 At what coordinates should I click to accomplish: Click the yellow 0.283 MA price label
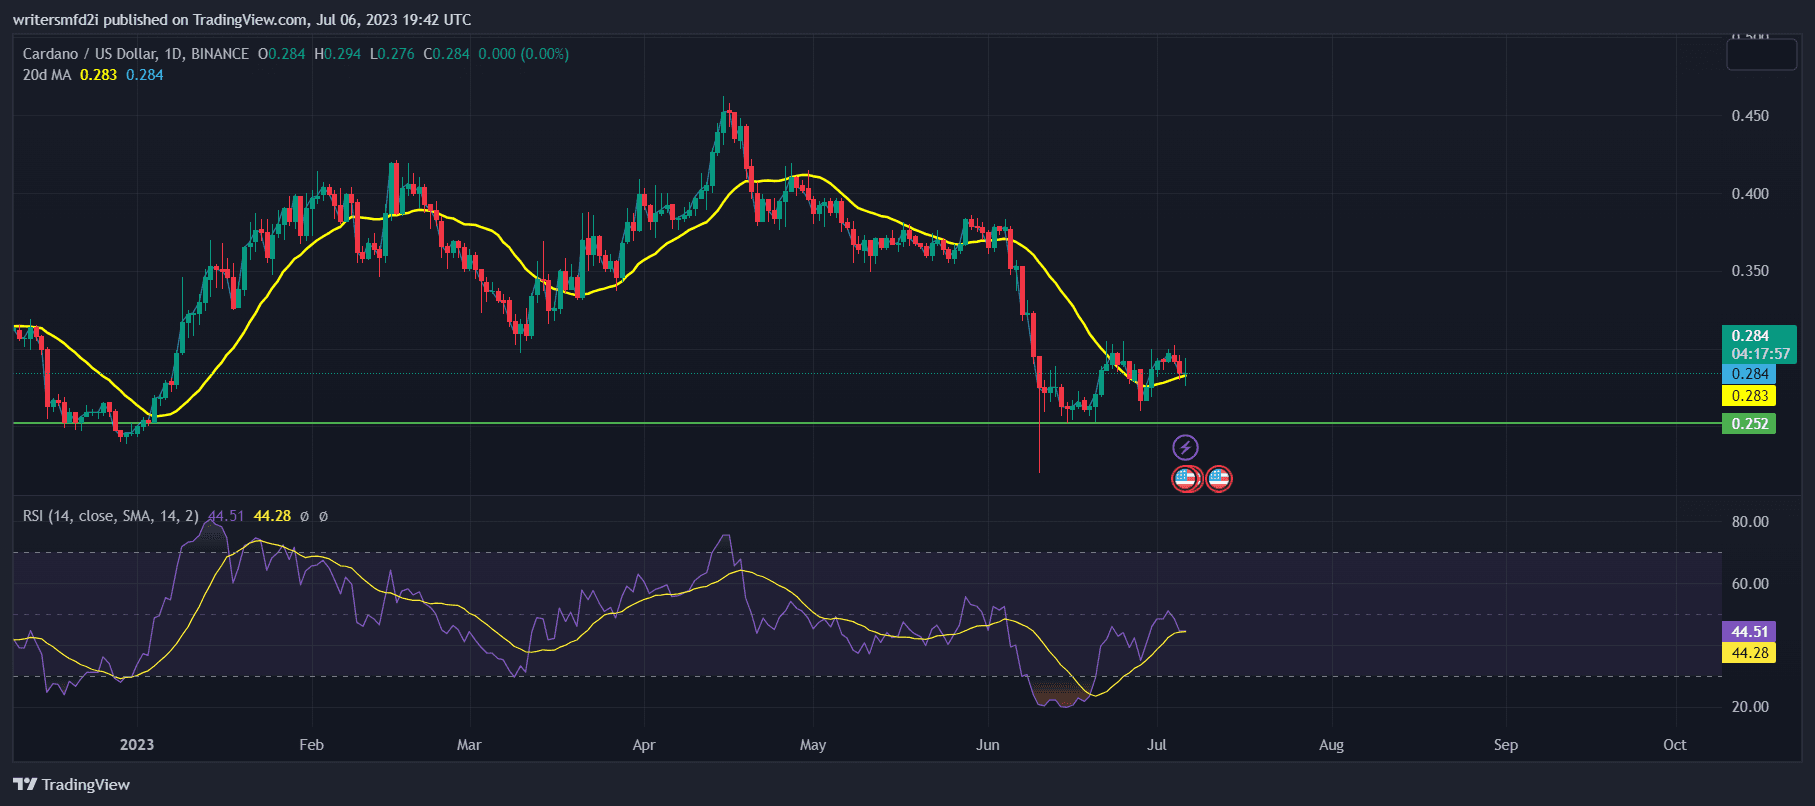pos(1749,396)
